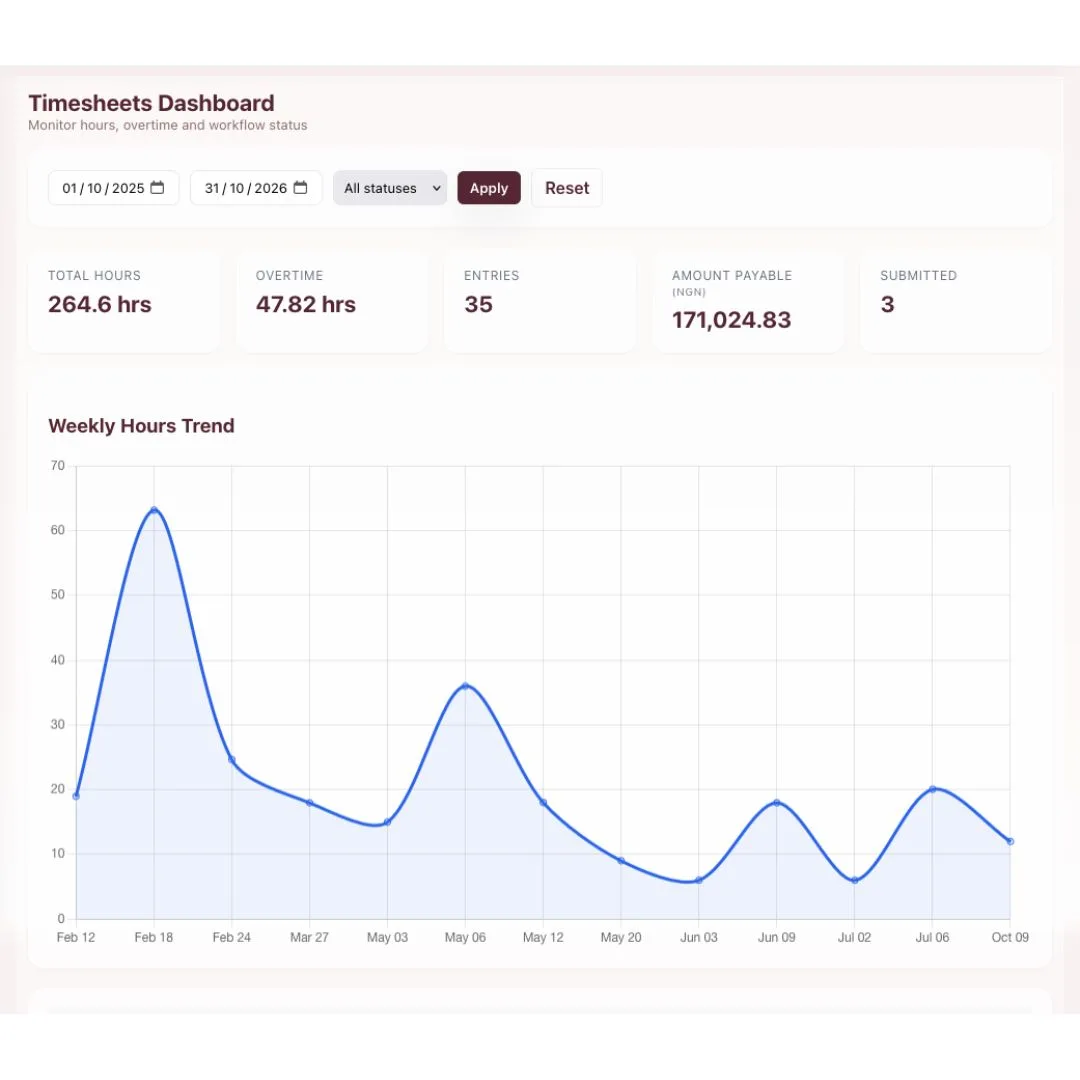Select the Submitted count 3
The height and width of the screenshot is (1080, 1080).
pos(888,304)
